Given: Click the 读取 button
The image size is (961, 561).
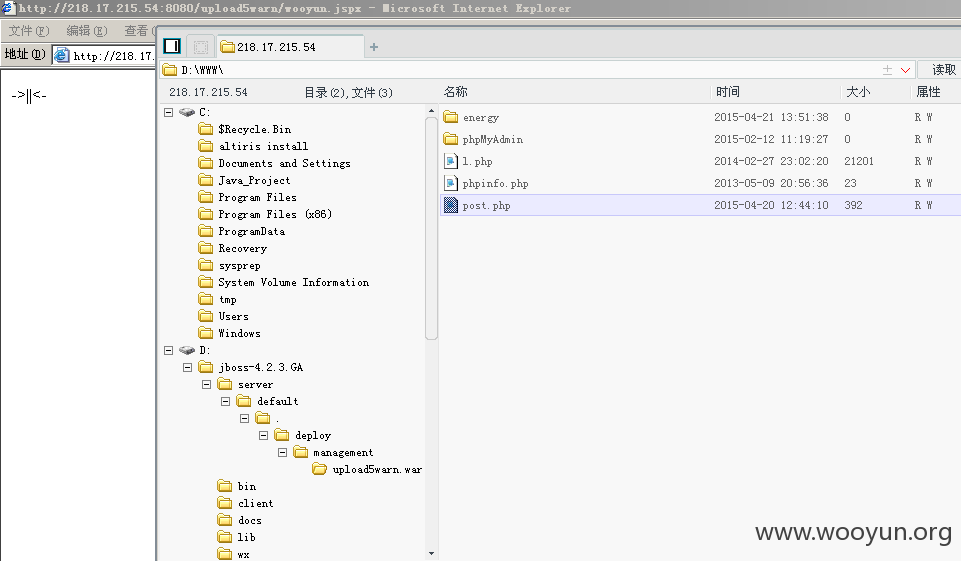Looking at the screenshot, I should 944,70.
